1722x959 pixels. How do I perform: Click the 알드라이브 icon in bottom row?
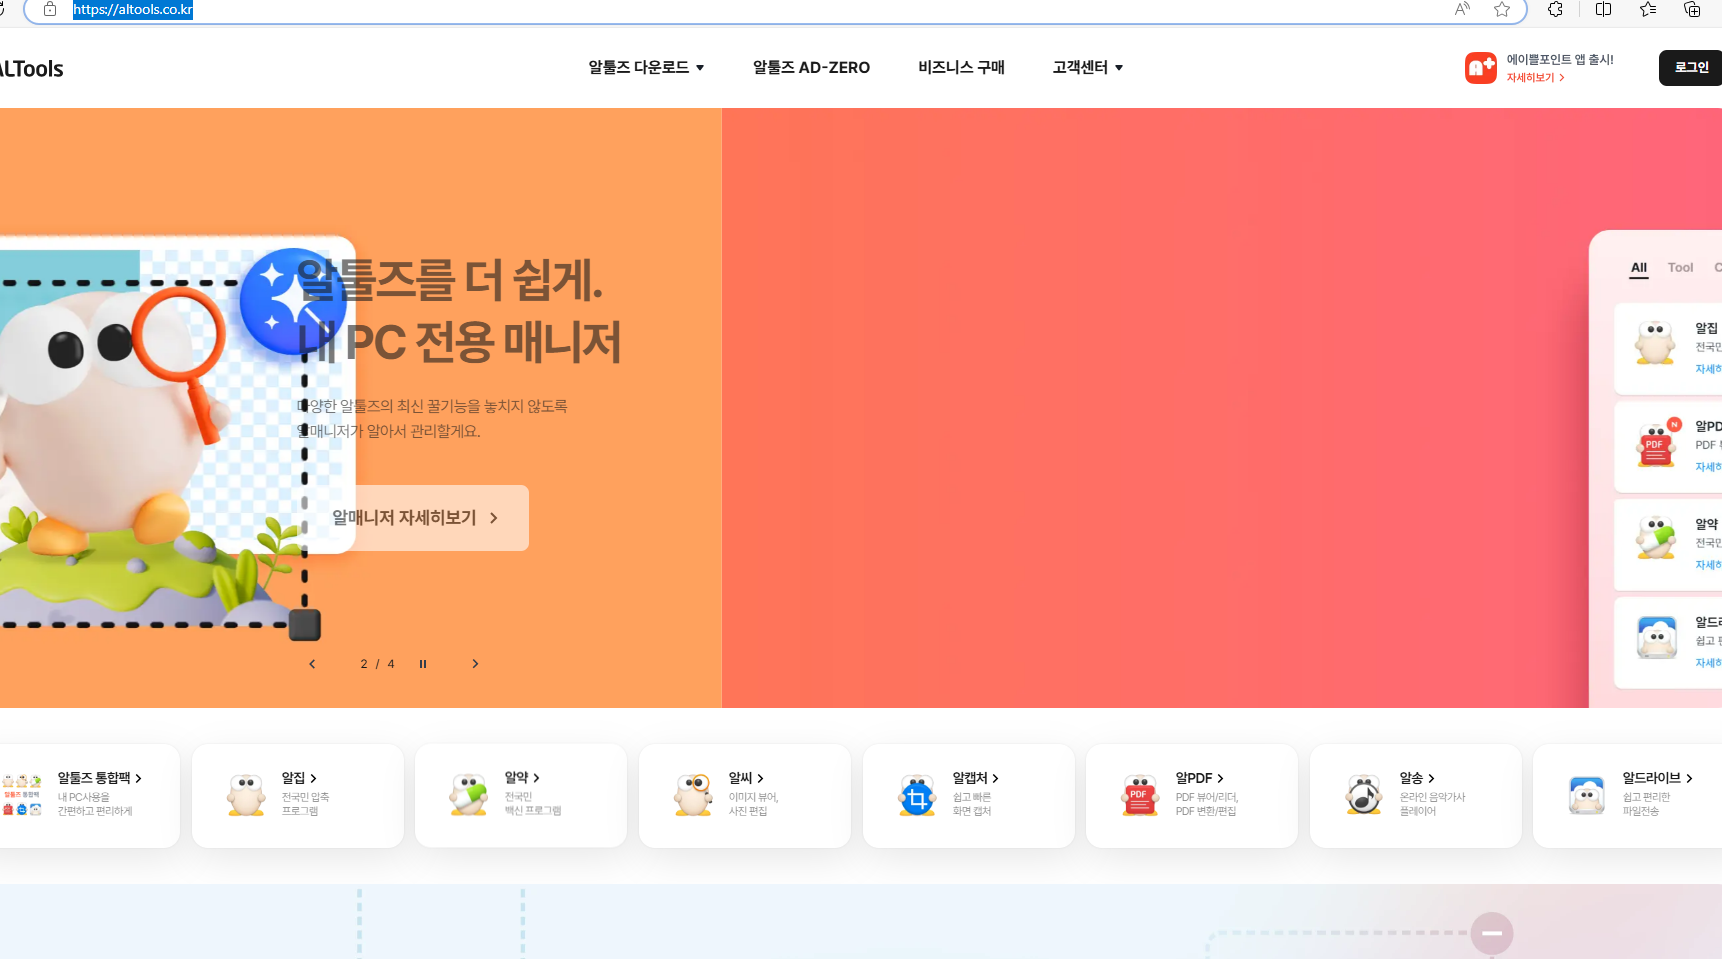click(x=1587, y=795)
